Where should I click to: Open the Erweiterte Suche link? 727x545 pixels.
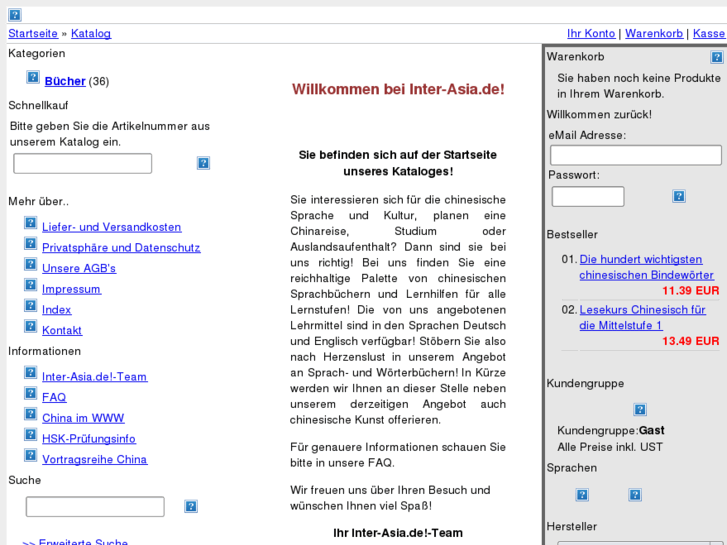pyautogui.click(x=75, y=541)
